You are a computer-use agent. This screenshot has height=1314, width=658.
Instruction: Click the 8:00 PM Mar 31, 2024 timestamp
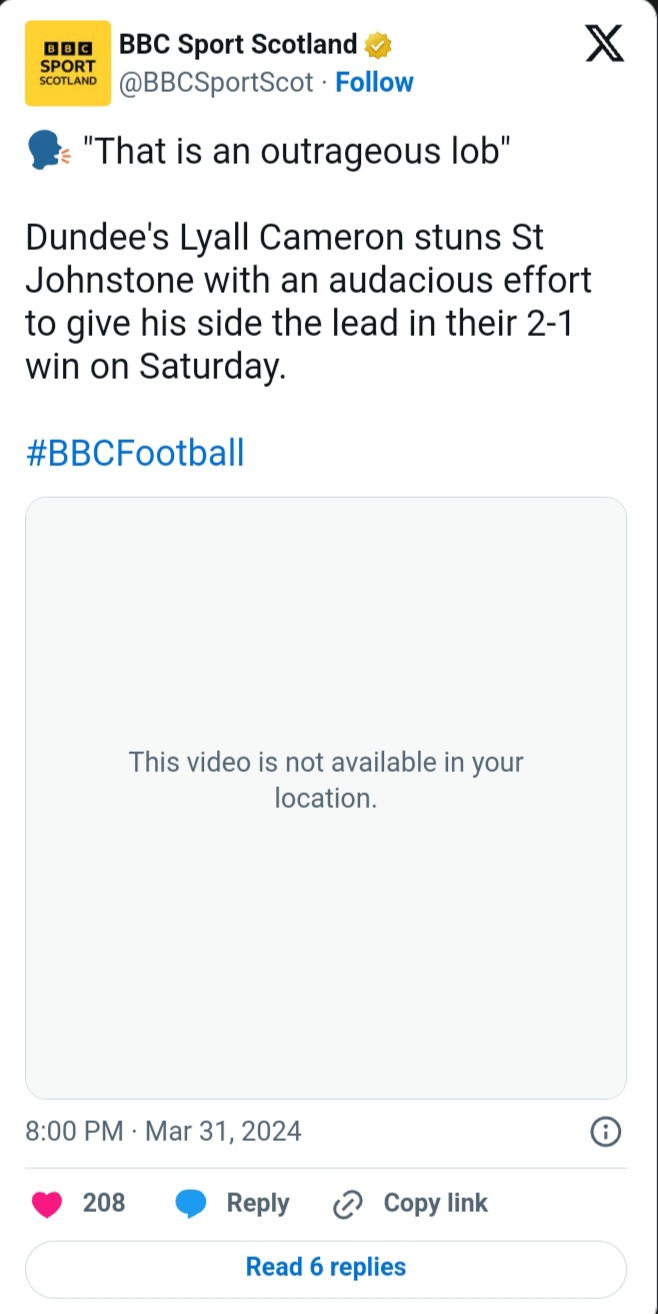click(x=163, y=1131)
